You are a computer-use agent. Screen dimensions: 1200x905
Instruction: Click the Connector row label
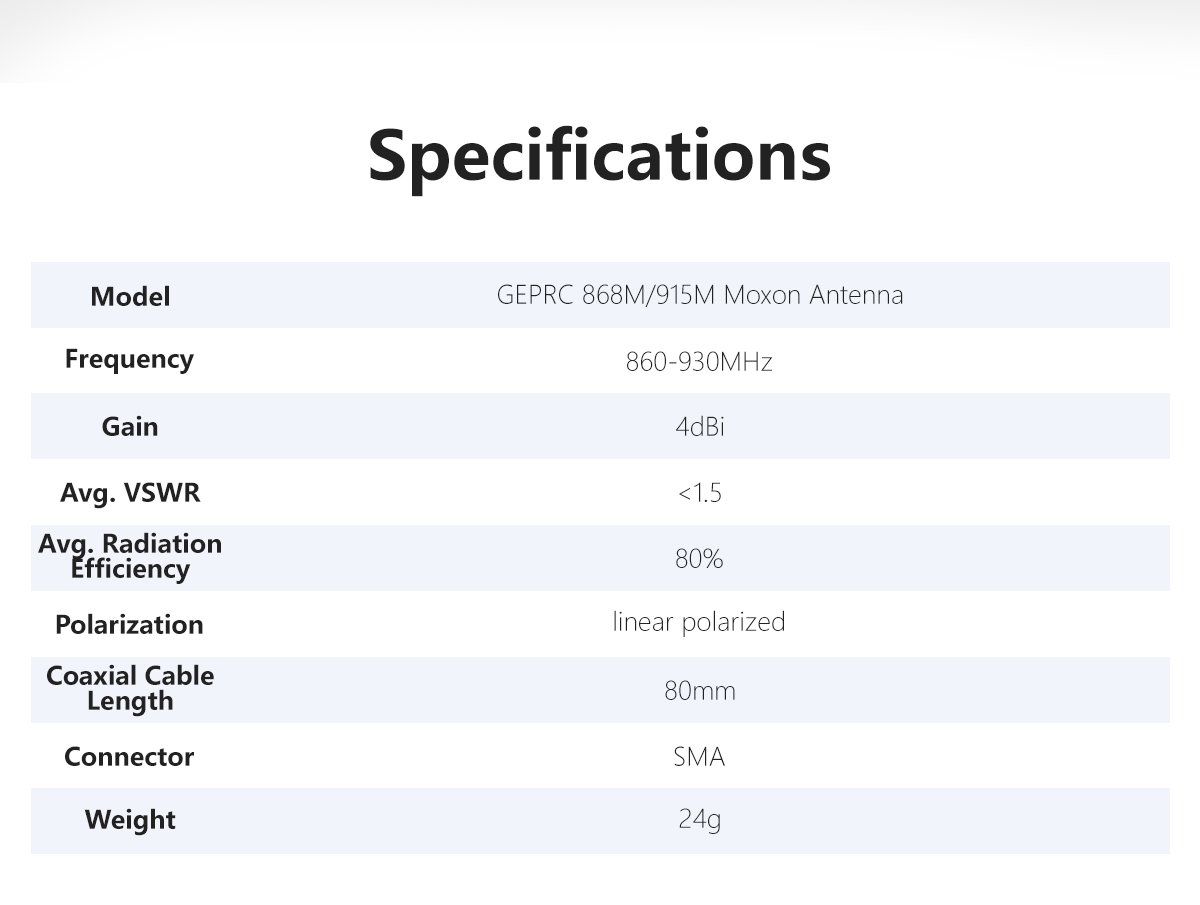(x=129, y=757)
